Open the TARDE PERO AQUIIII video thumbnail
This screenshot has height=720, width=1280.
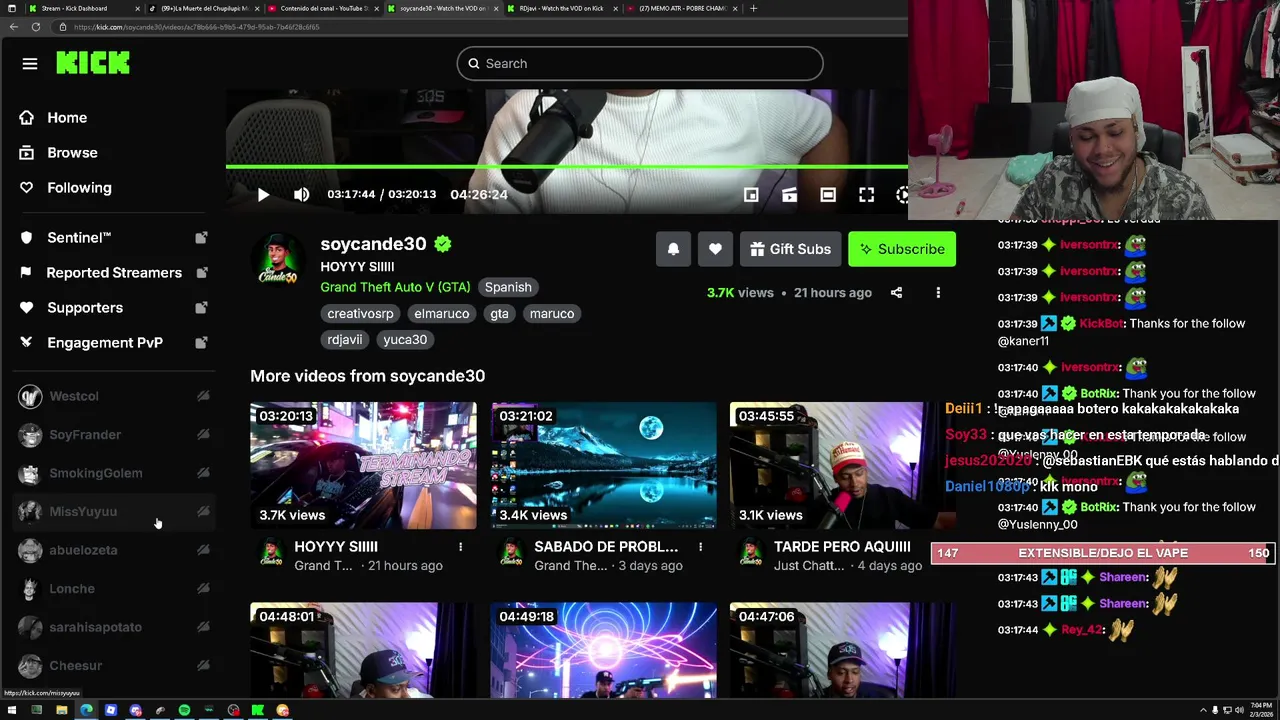[843, 466]
